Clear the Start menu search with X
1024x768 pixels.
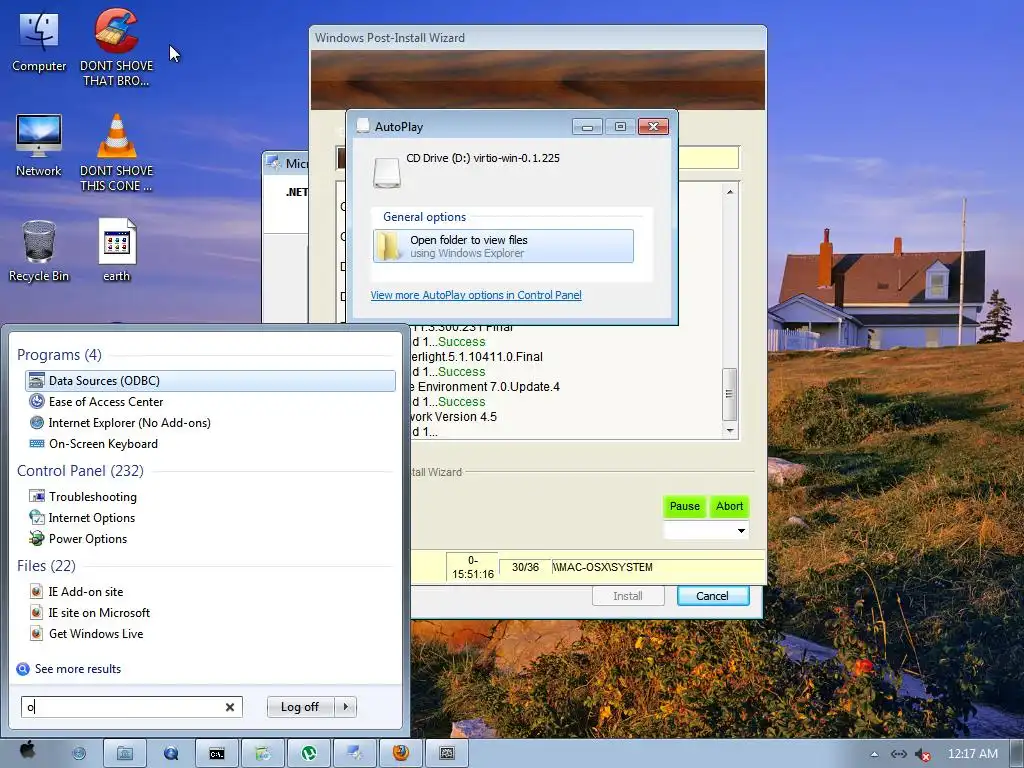[x=230, y=707]
